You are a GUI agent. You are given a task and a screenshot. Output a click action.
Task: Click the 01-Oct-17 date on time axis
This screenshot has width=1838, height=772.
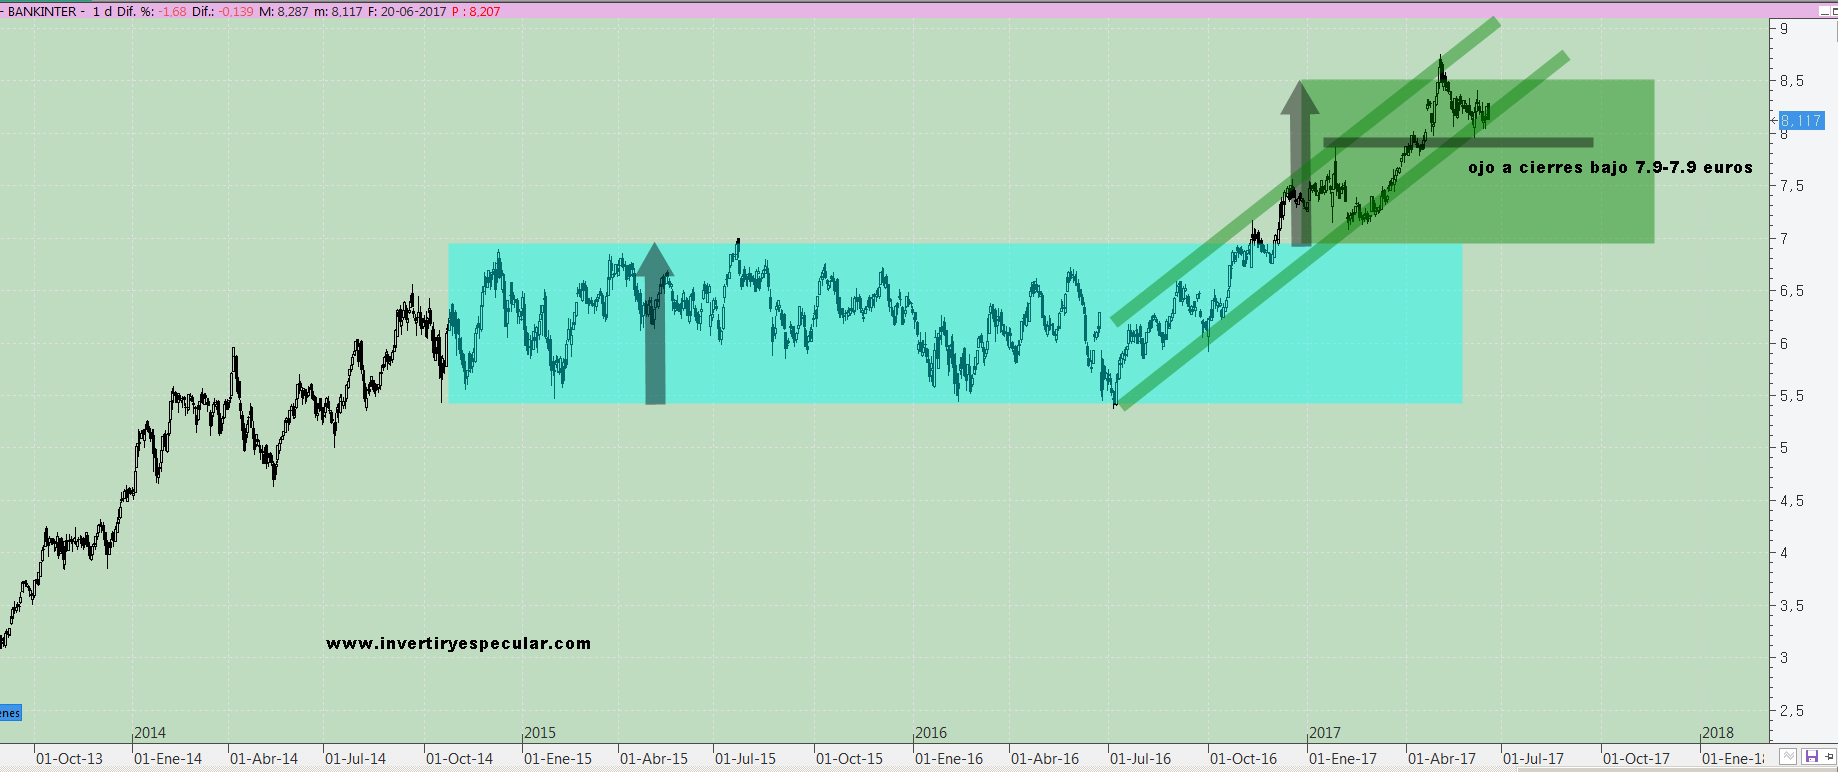pos(1636,759)
